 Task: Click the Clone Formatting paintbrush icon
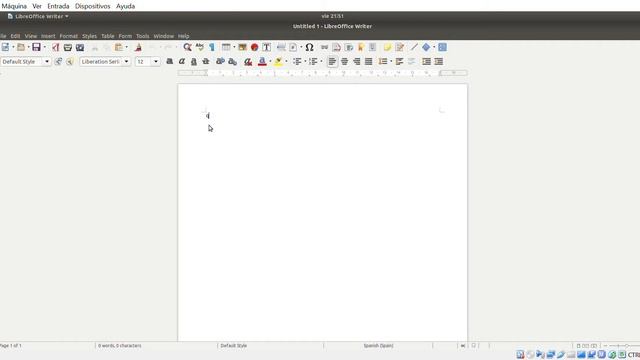[138, 47]
